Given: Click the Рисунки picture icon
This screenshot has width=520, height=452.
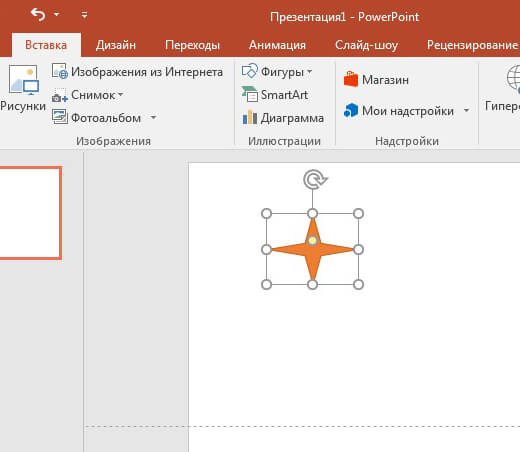Looking at the screenshot, I should 23,80.
